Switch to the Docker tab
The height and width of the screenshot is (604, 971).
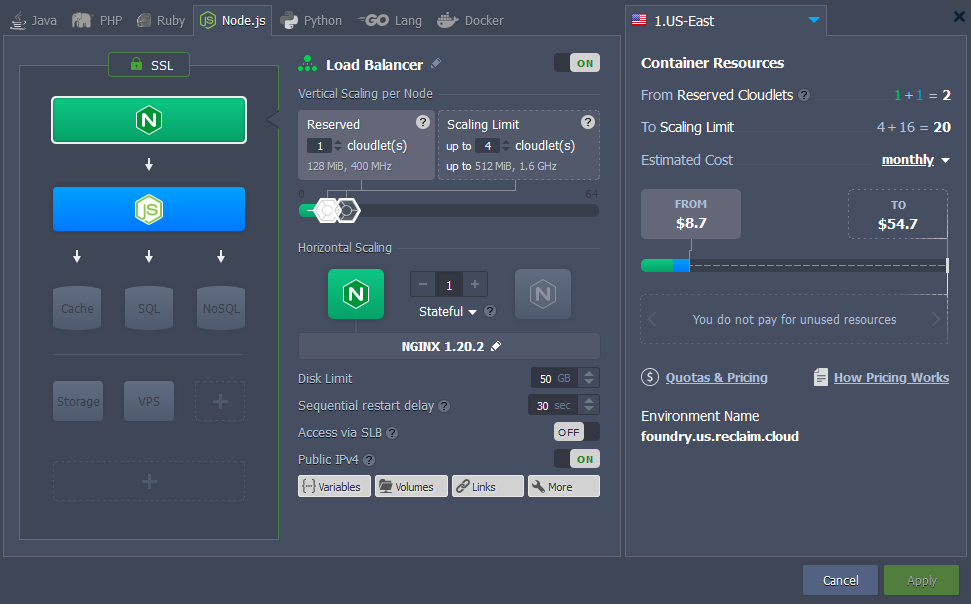click(x=471, y=20)
